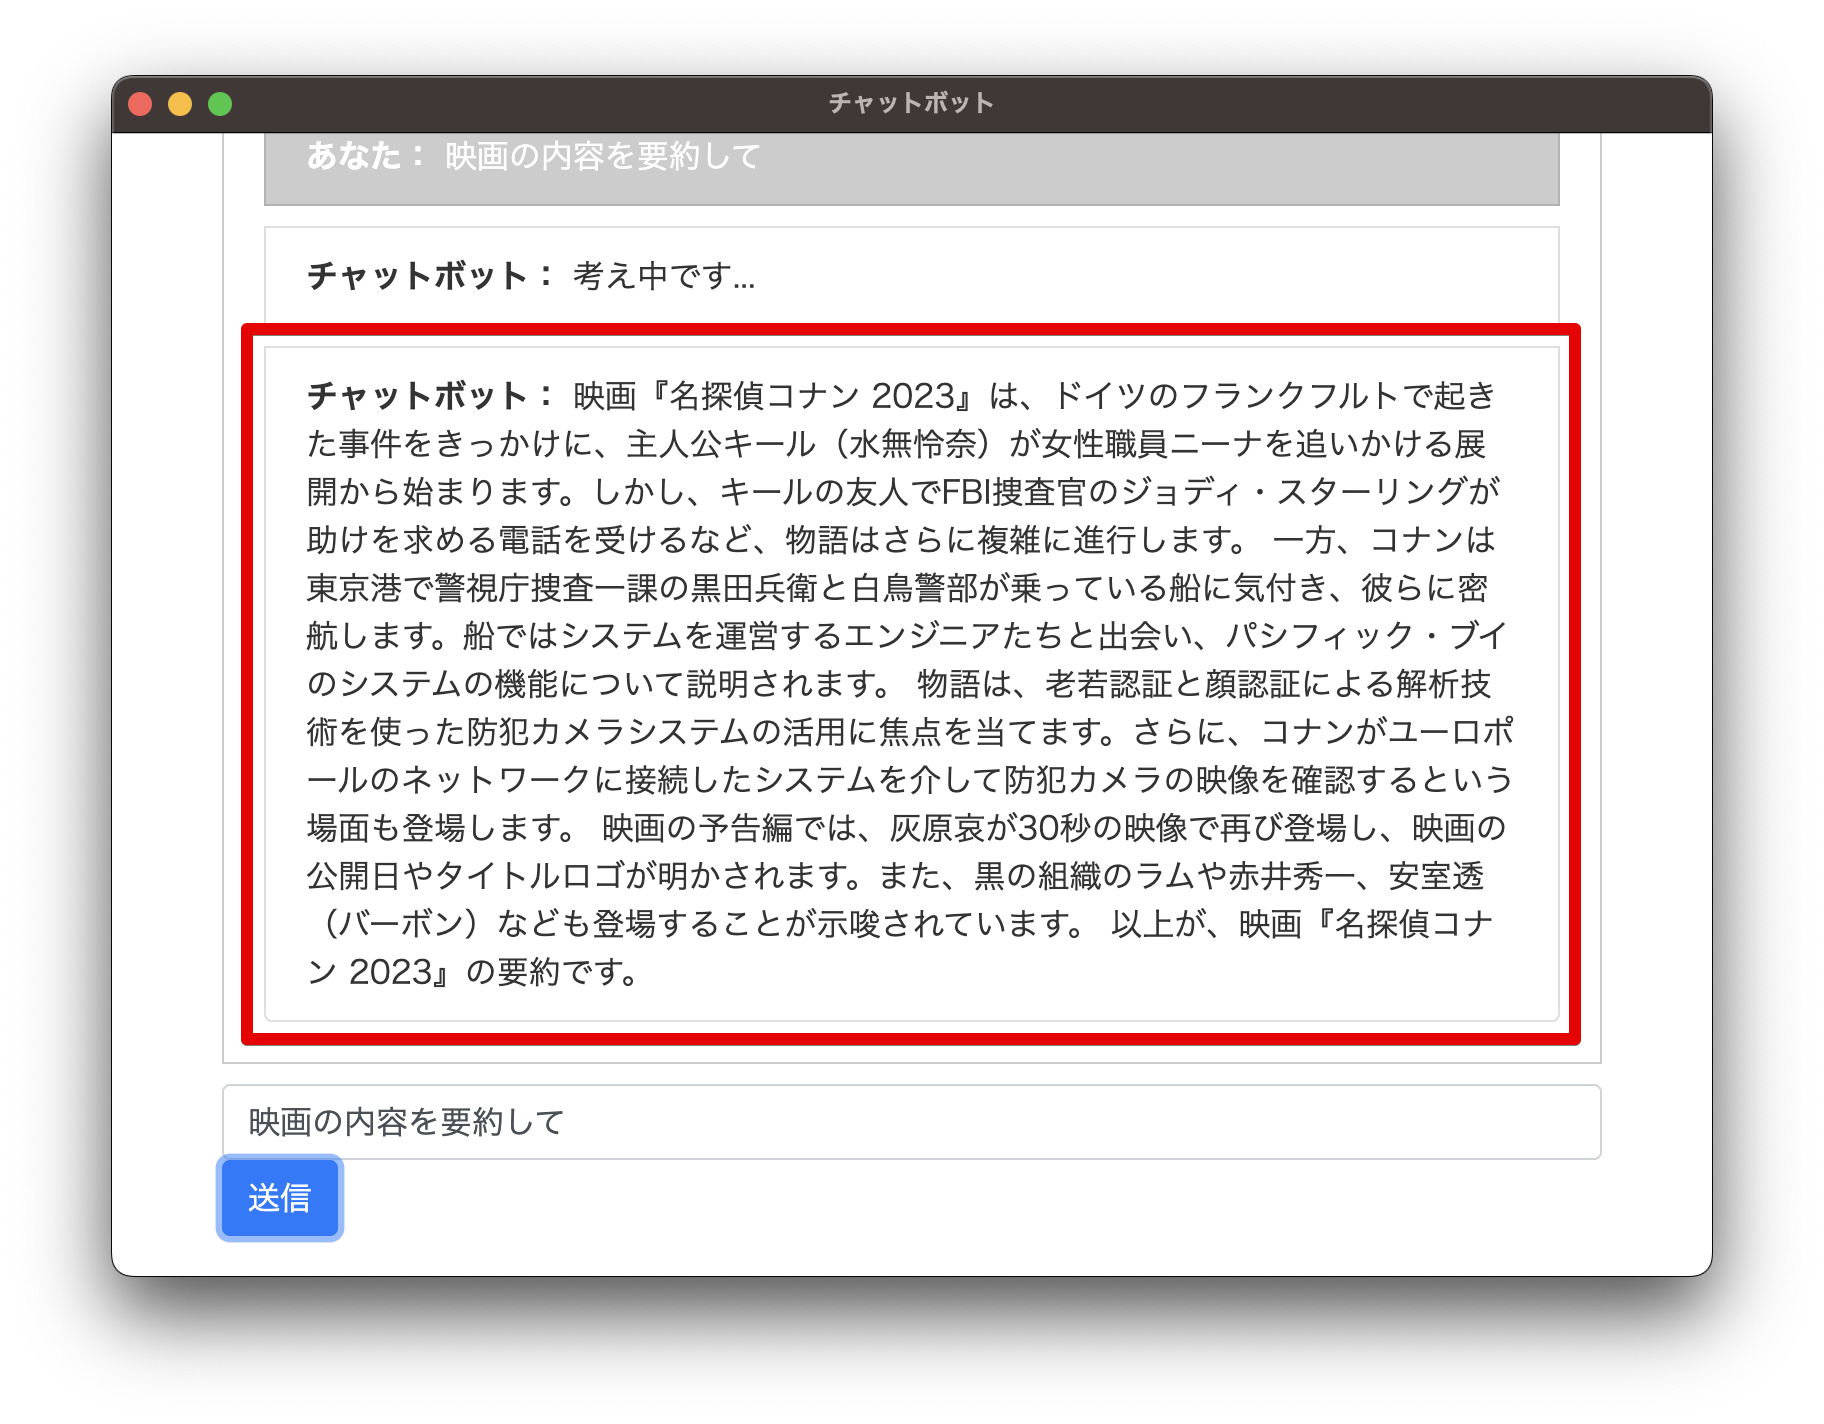Click the あなた: sender label

coord(365,156)
